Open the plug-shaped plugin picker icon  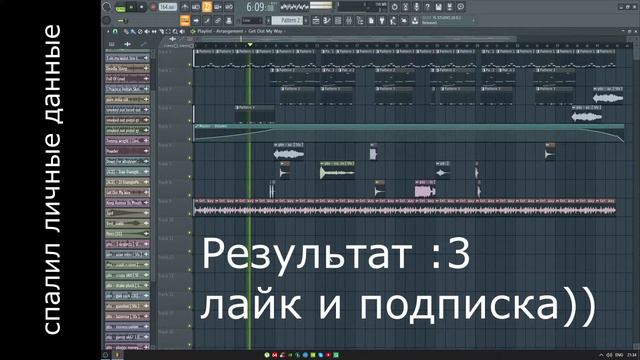point(382,20)
